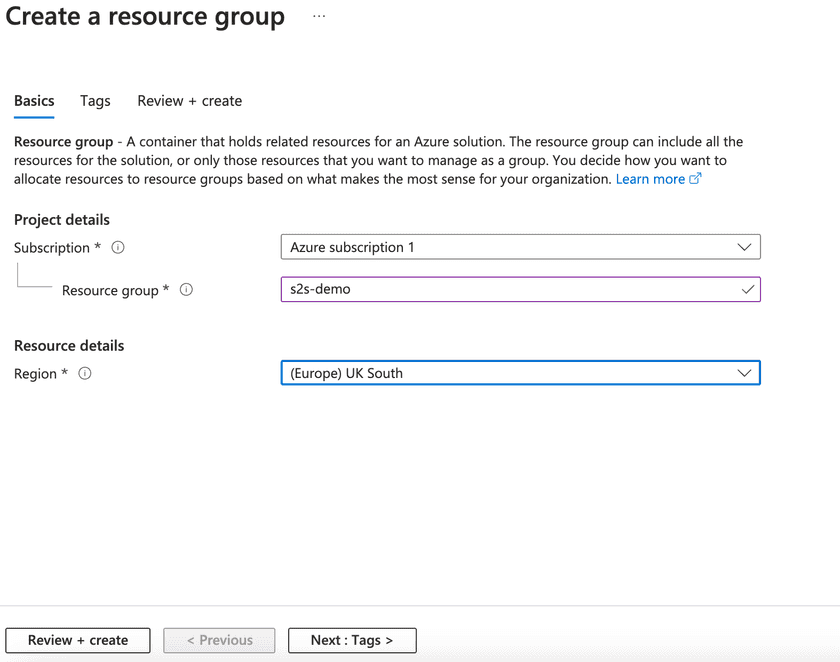Click the info icon next to Subscription

pos(118,247)
